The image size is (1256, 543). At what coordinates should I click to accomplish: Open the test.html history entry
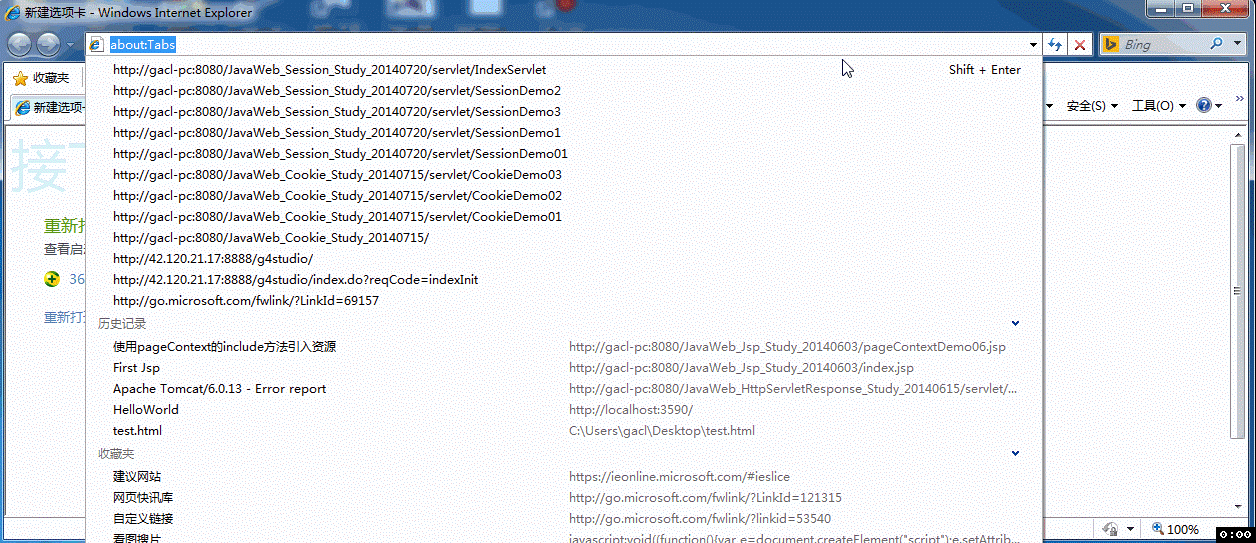pos(564,431)
